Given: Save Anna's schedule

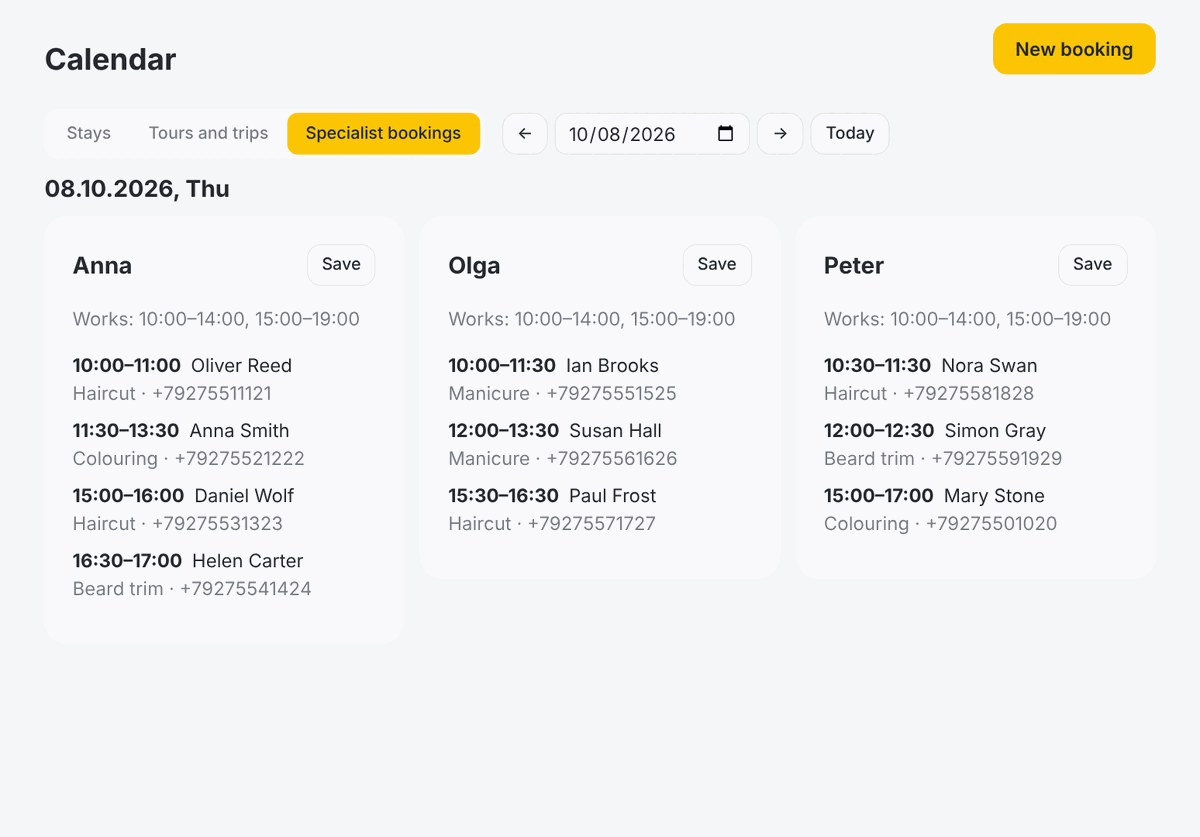Looking at the screenshot, I should pos(341,265).
